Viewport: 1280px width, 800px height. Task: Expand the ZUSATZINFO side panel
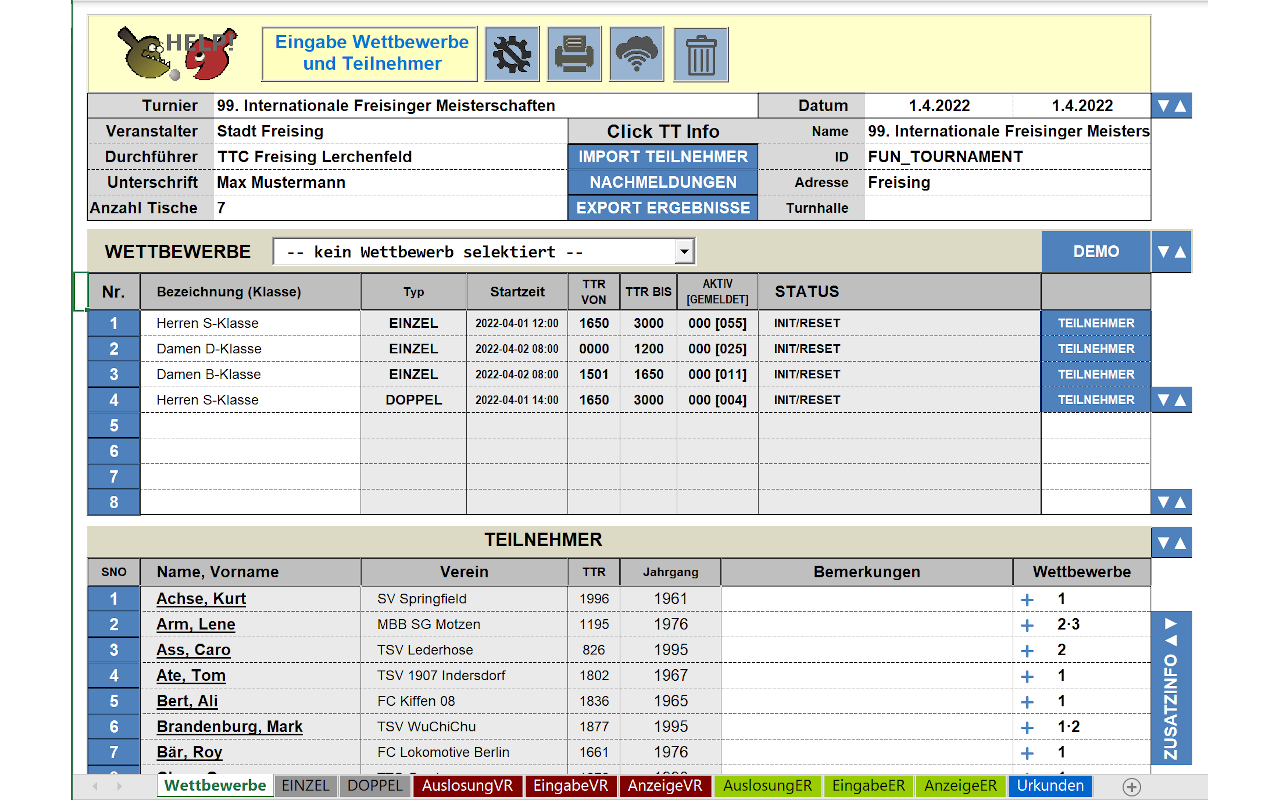[1171, 688]
